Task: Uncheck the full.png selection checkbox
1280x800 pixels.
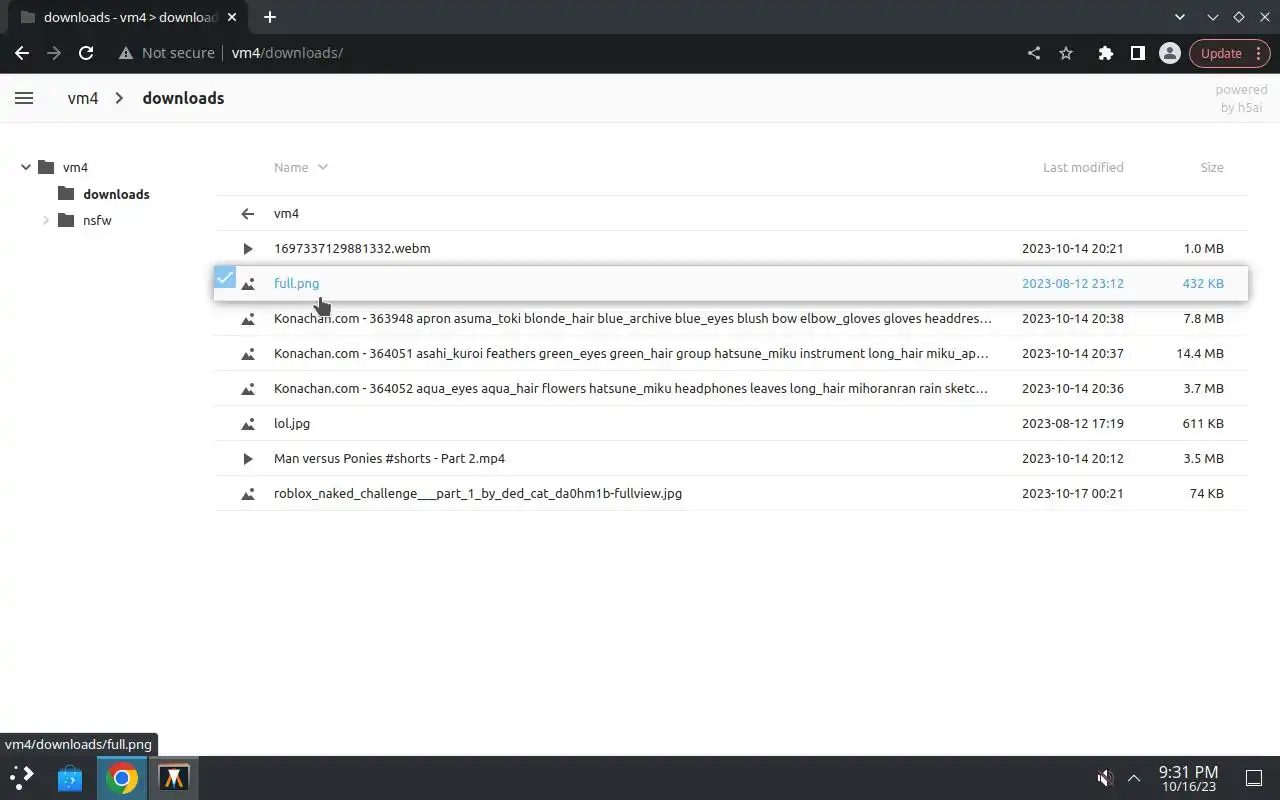Action: click(225, 278)
